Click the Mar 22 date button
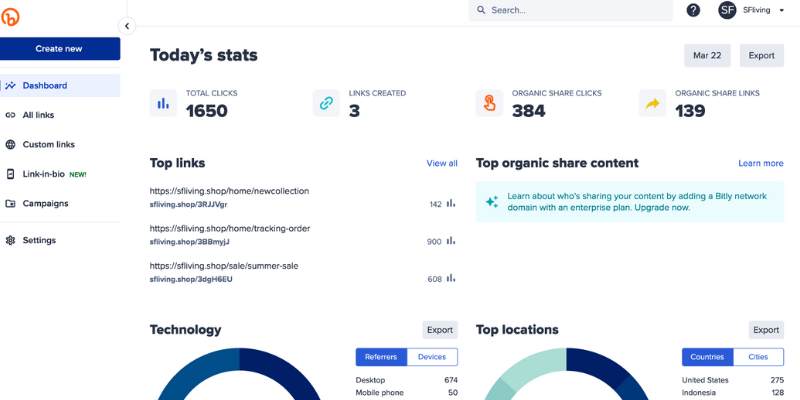Image resolution: width=800 pixels, height=400 pixels. point(707,56)
